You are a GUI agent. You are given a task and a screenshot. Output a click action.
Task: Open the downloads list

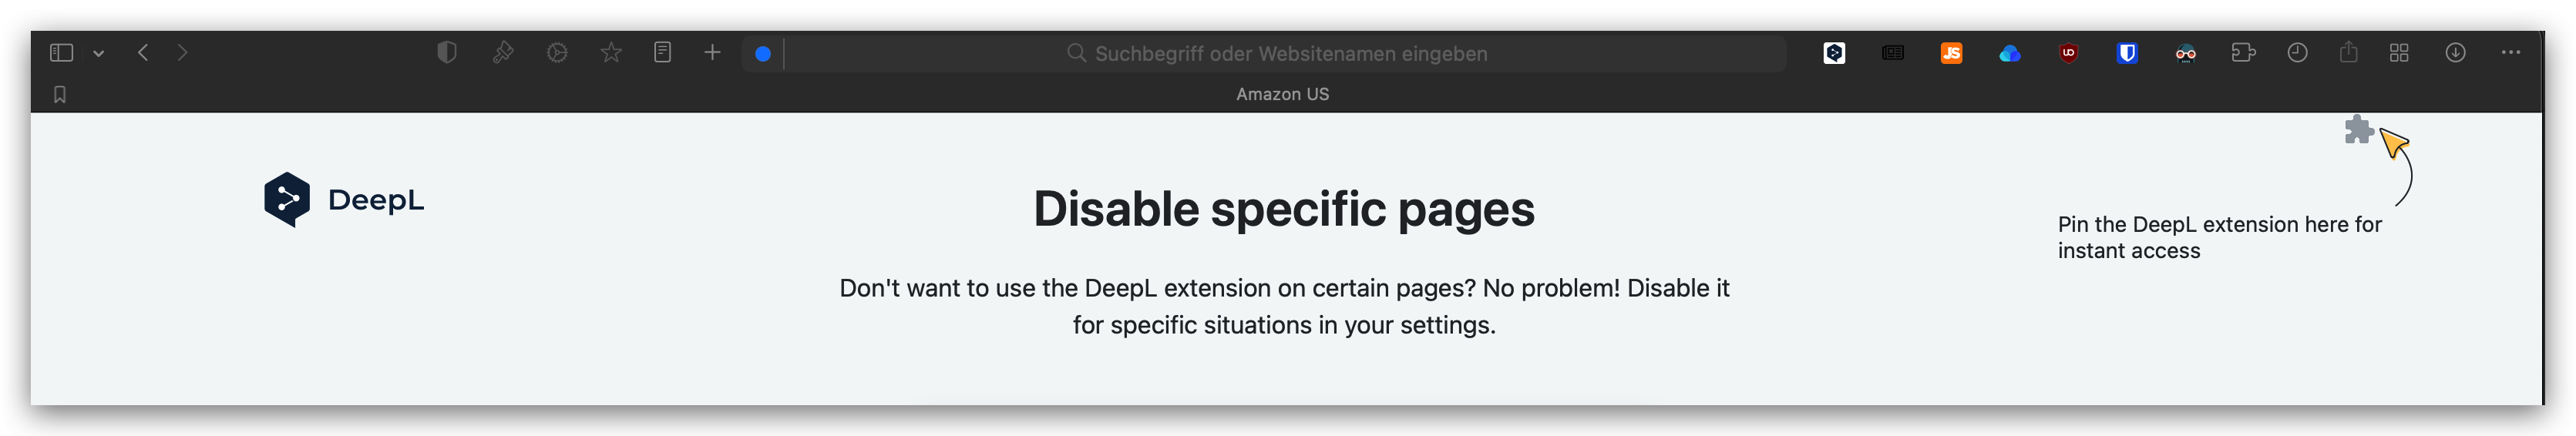coord(2456,53)
